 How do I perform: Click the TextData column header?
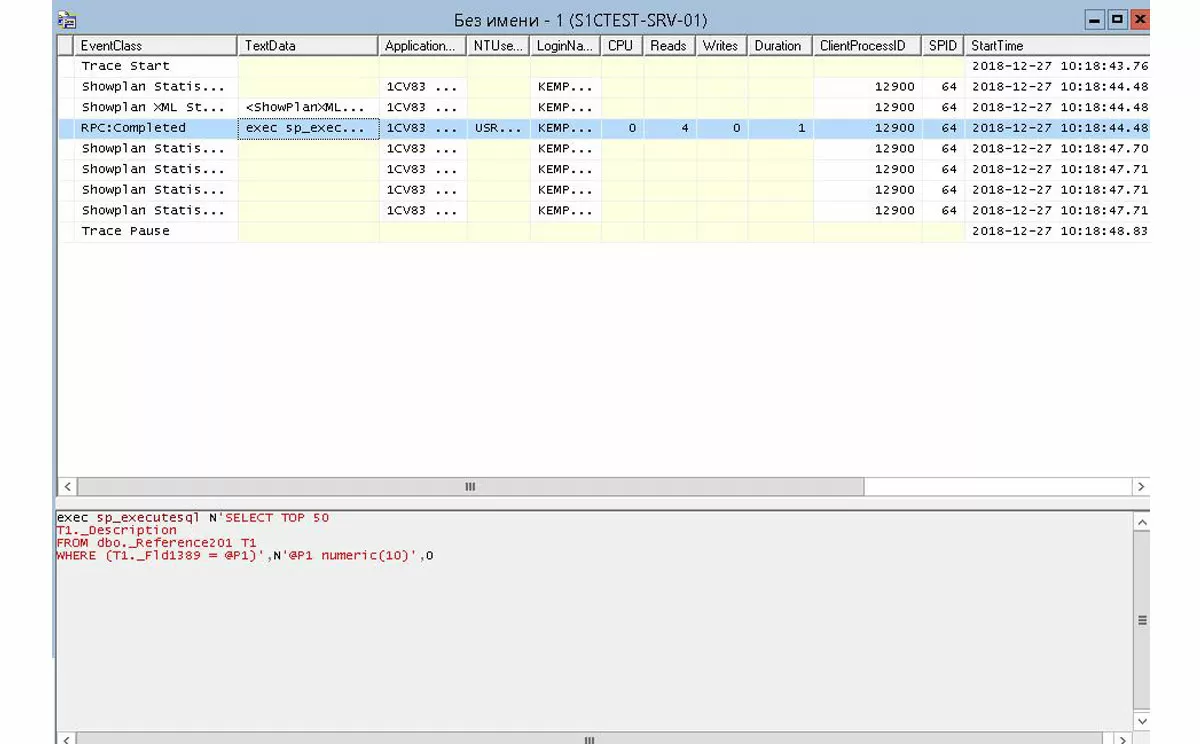pyautogui.click(x=309, y=45)
